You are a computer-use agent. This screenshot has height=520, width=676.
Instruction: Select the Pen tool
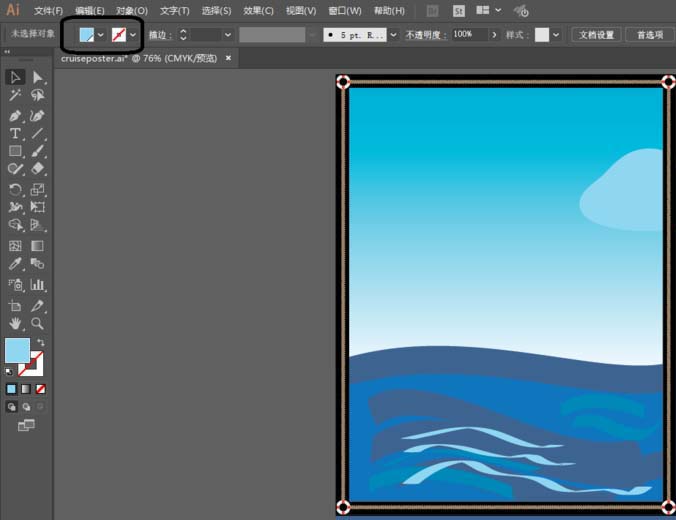pos(15,115)
